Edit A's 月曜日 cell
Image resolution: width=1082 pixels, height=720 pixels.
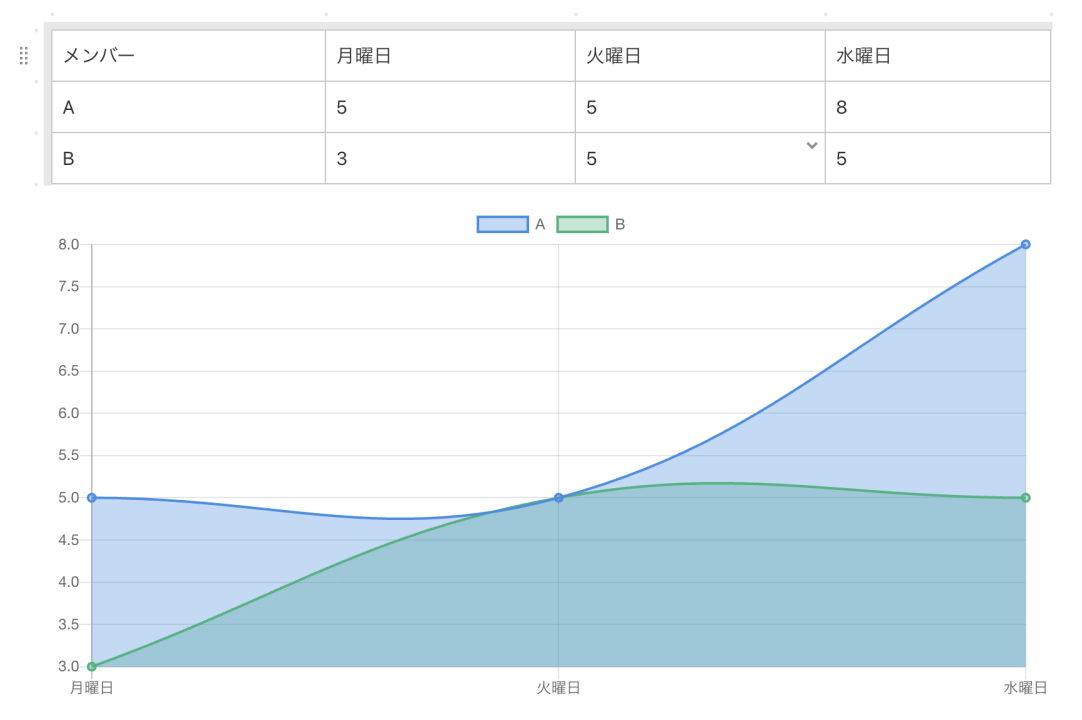449,107
